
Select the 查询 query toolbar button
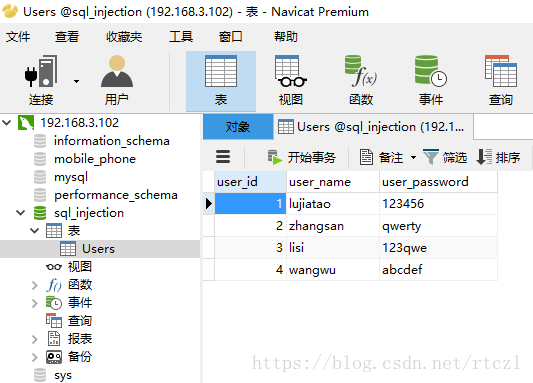click(501, 81)
